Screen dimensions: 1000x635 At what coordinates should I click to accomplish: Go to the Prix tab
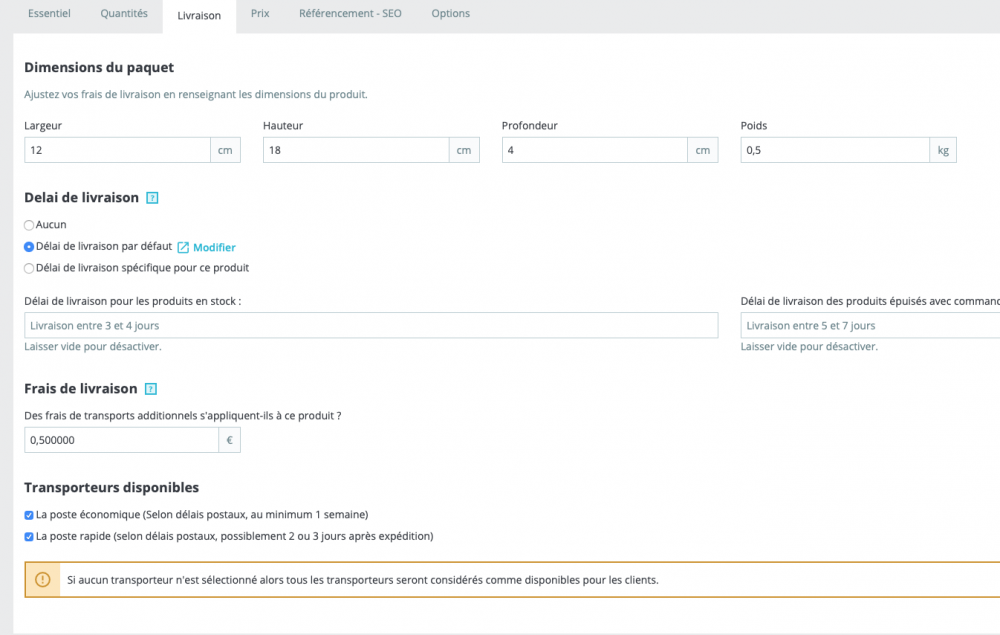260,13
